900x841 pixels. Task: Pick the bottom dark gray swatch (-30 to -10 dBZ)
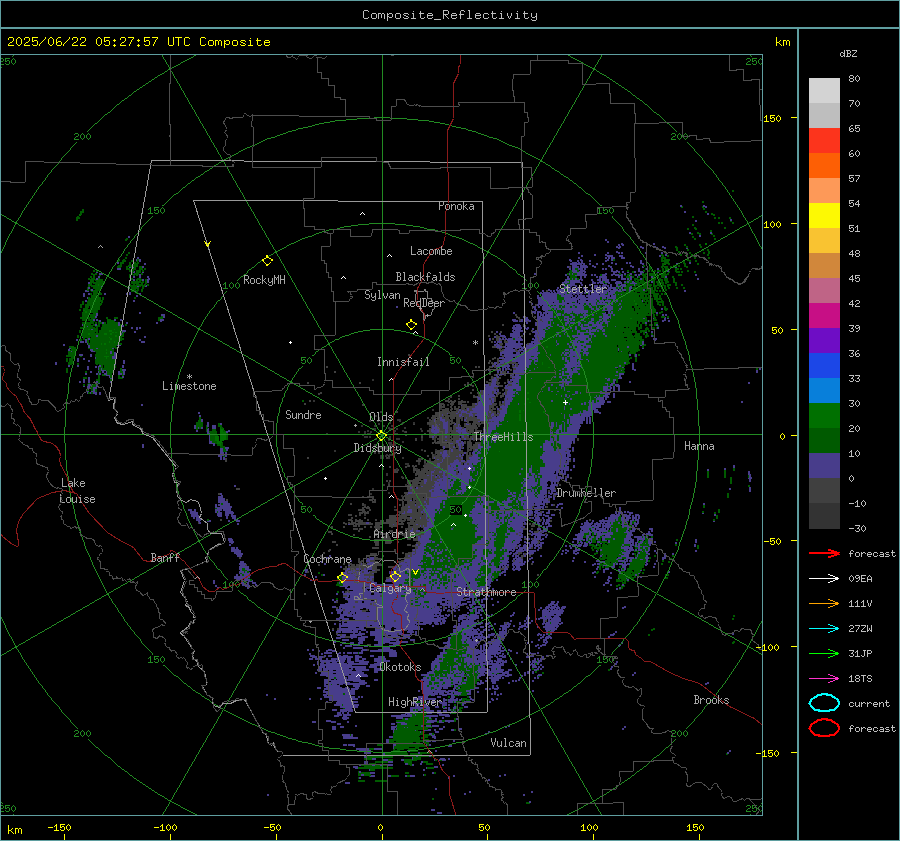pyautogui.click(x=824, y=516)
